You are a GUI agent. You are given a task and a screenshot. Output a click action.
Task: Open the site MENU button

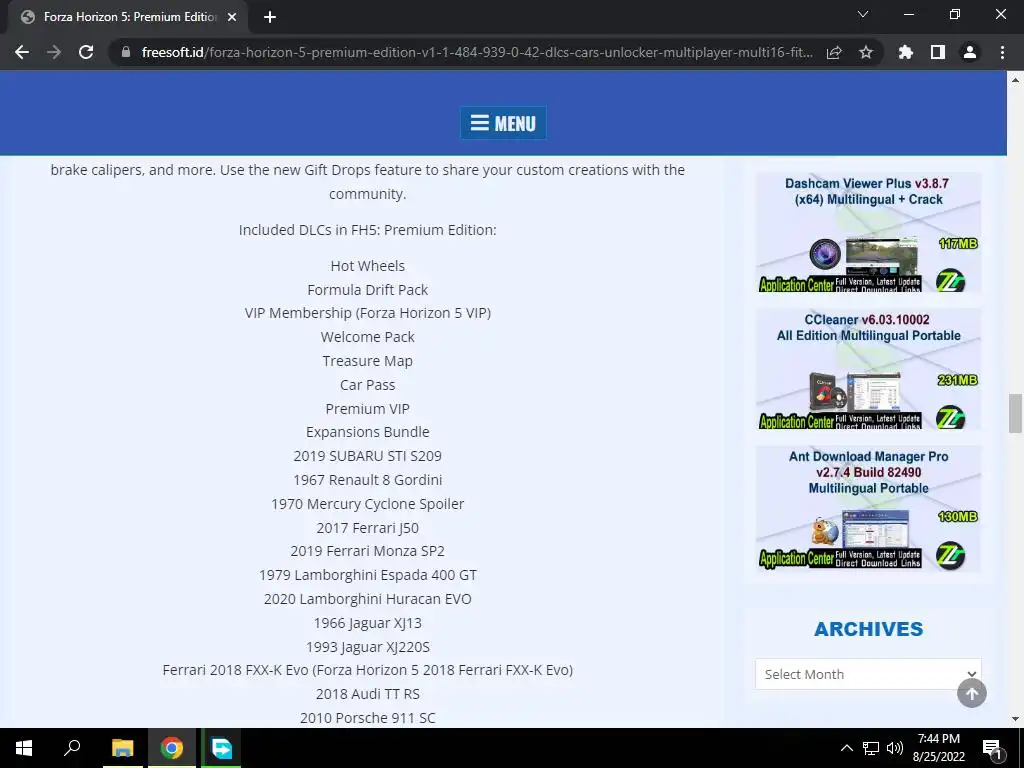503,123
